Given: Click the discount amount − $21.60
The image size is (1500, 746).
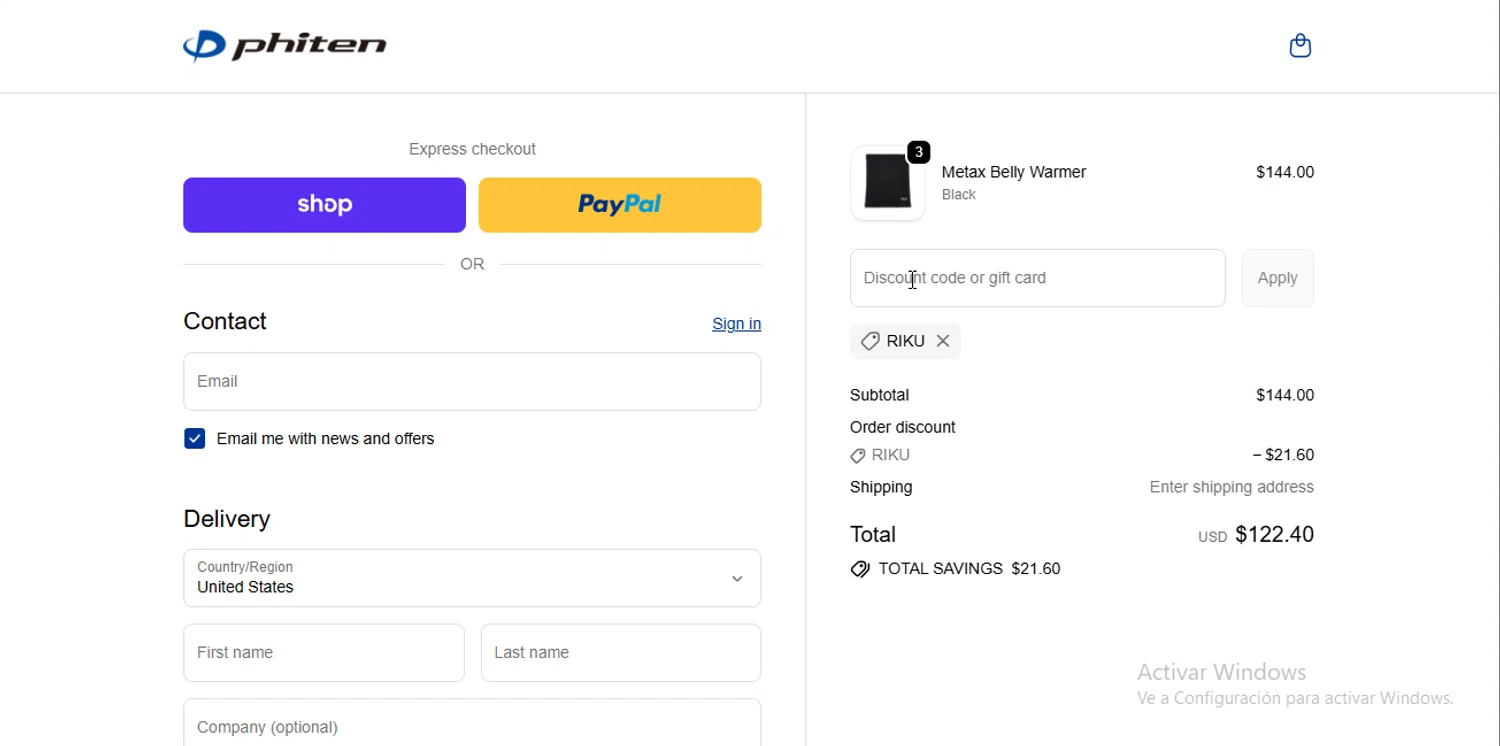Looking at the screenshot, I should pyautogui.click(x=1284, y=455).
